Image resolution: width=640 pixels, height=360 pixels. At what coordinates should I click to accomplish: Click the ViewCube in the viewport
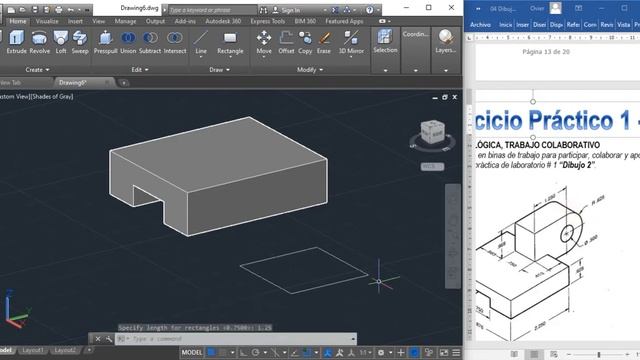tap(432, 131)
